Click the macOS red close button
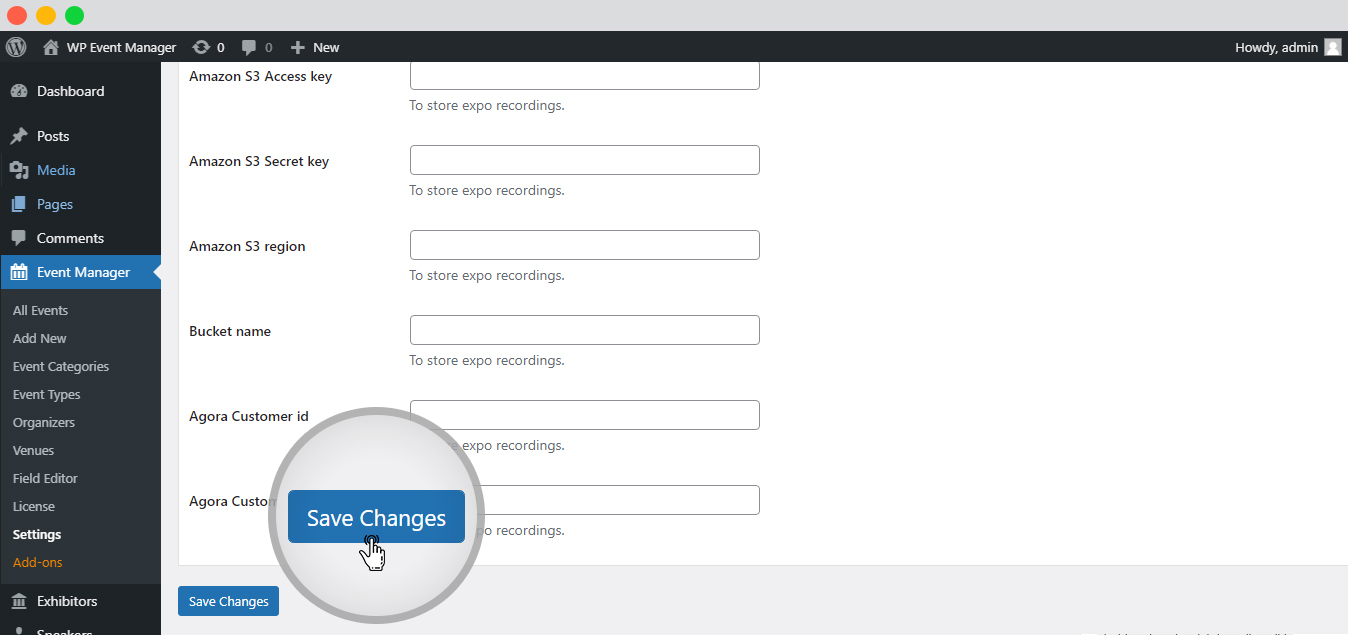The height and width of the screenshot is (635, 1348). (17, 15)
